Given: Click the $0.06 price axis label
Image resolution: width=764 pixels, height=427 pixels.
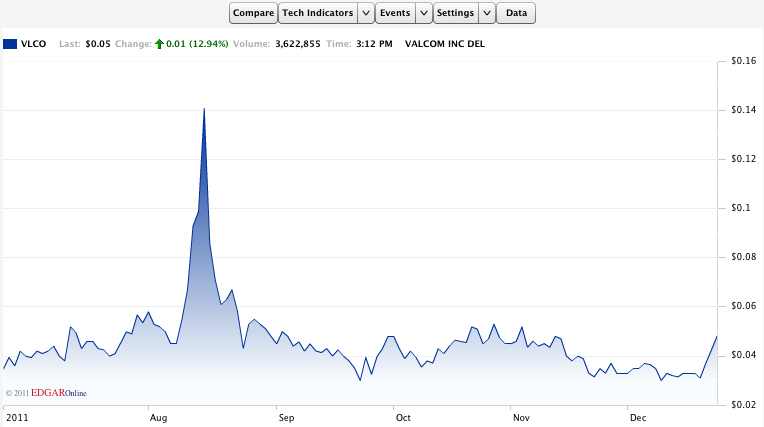Looking at the screenshot, I should (x=744, y=306).
